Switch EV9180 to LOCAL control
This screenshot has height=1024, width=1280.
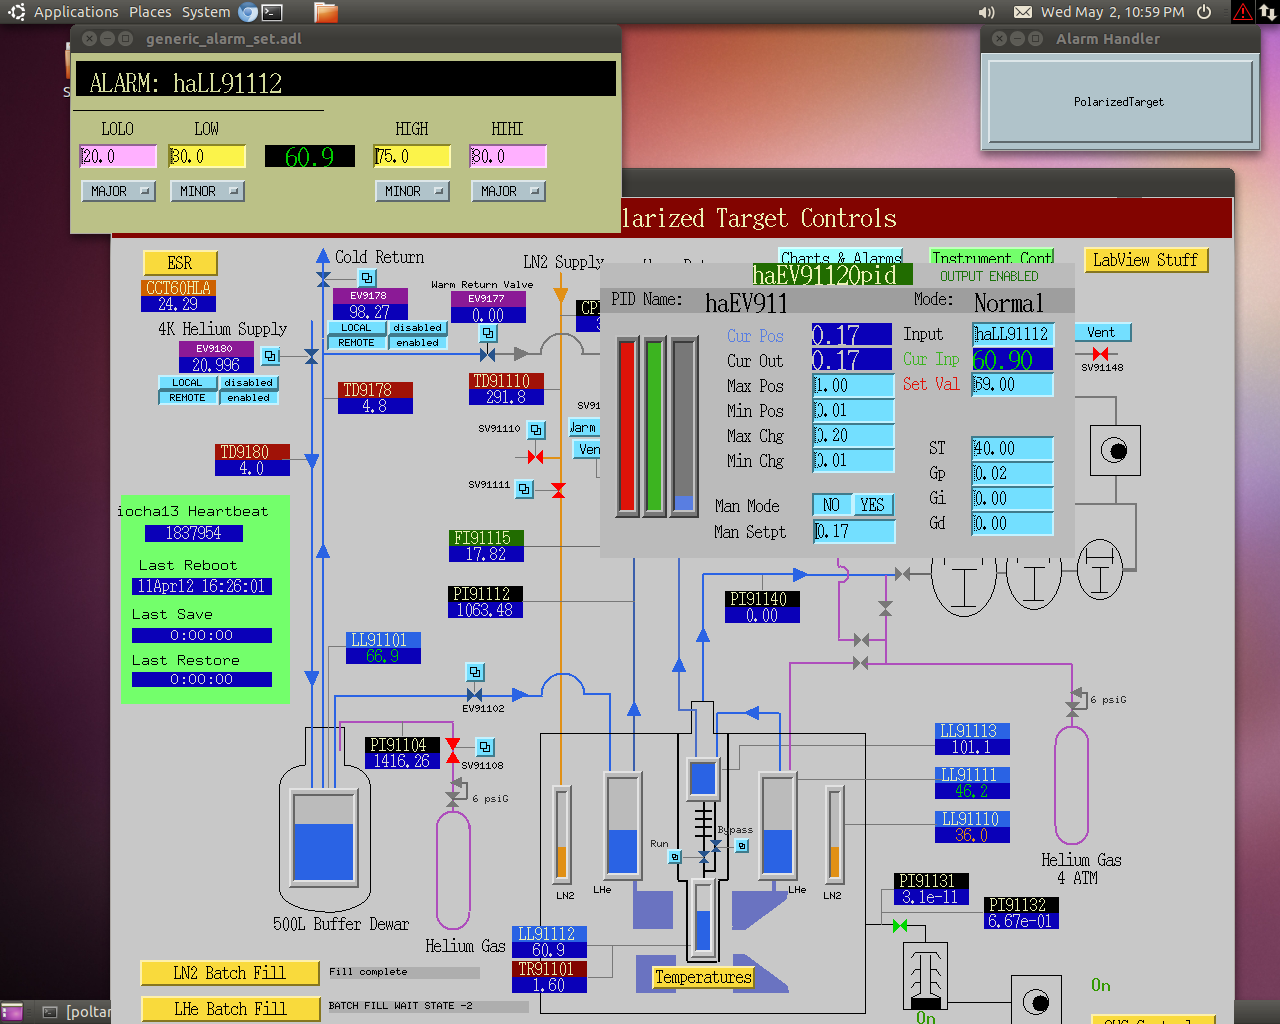click(x=187, y=383)
